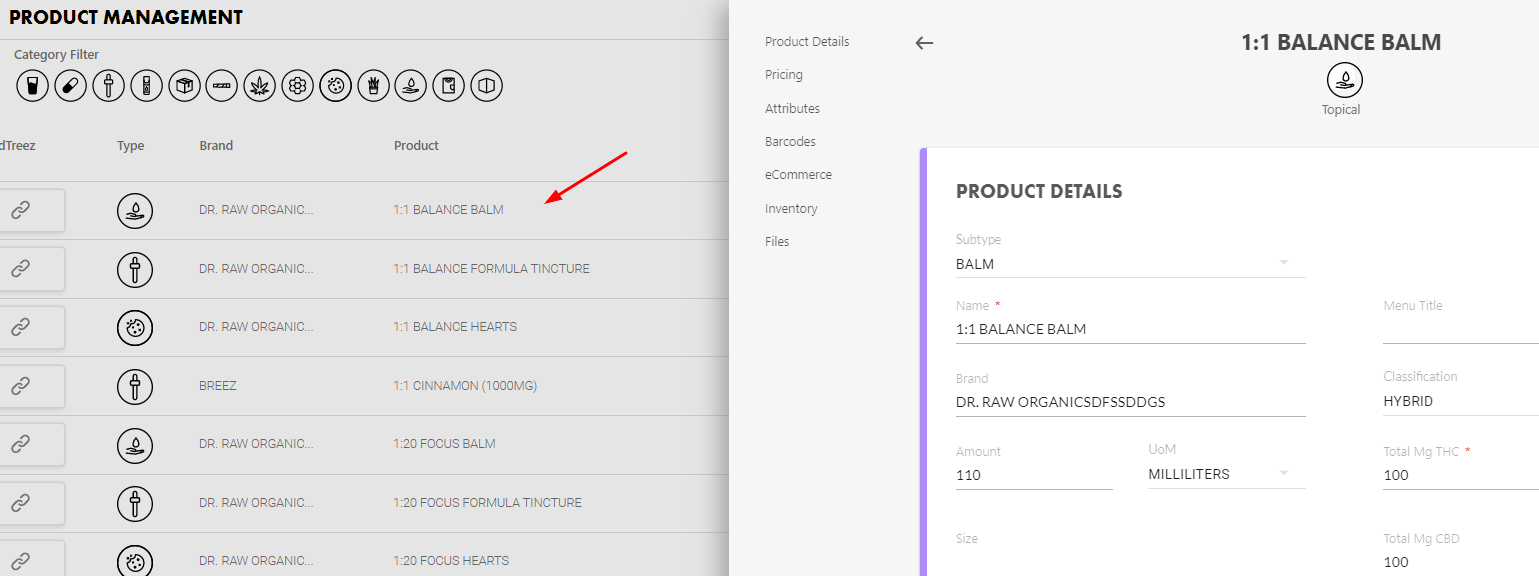Select the Capsule pill category filter
The height and width of the screenshot is (576, 1539).
70,86
